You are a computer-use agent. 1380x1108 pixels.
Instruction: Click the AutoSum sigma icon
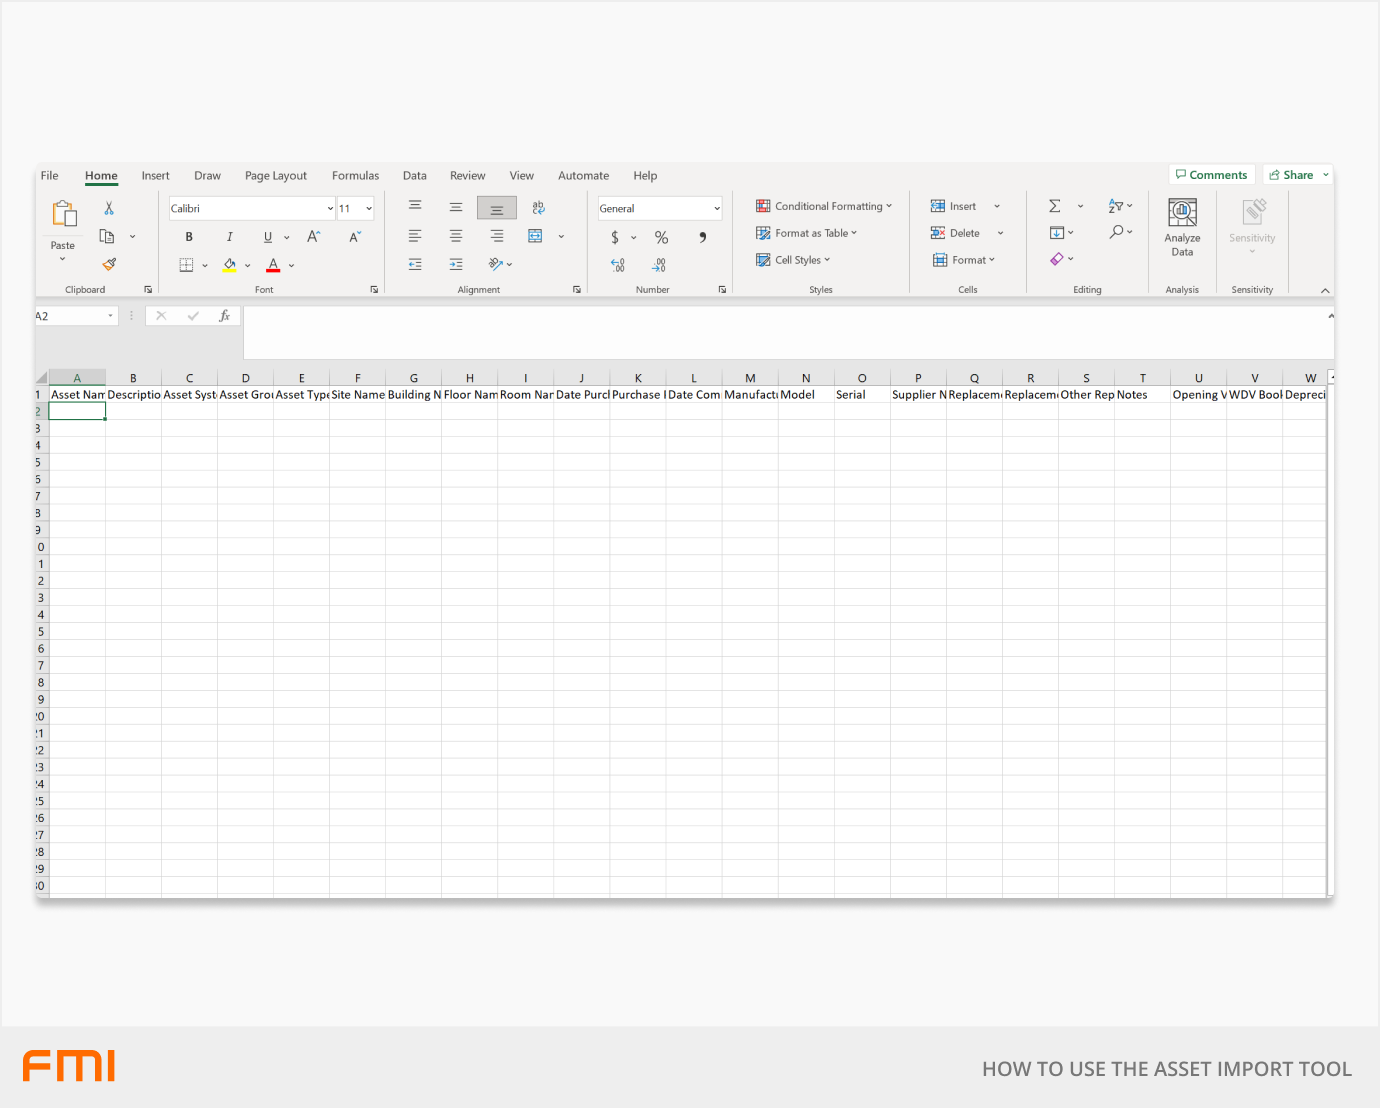(x=1054, y=206)
